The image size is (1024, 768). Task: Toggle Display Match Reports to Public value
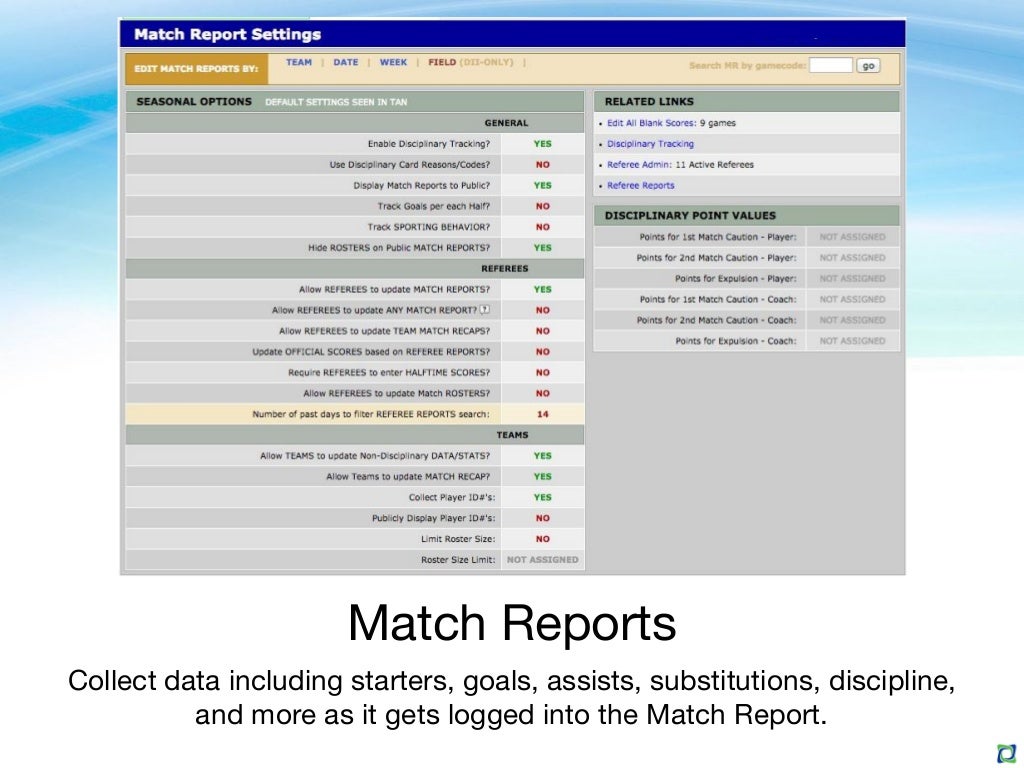pos(542,185)
